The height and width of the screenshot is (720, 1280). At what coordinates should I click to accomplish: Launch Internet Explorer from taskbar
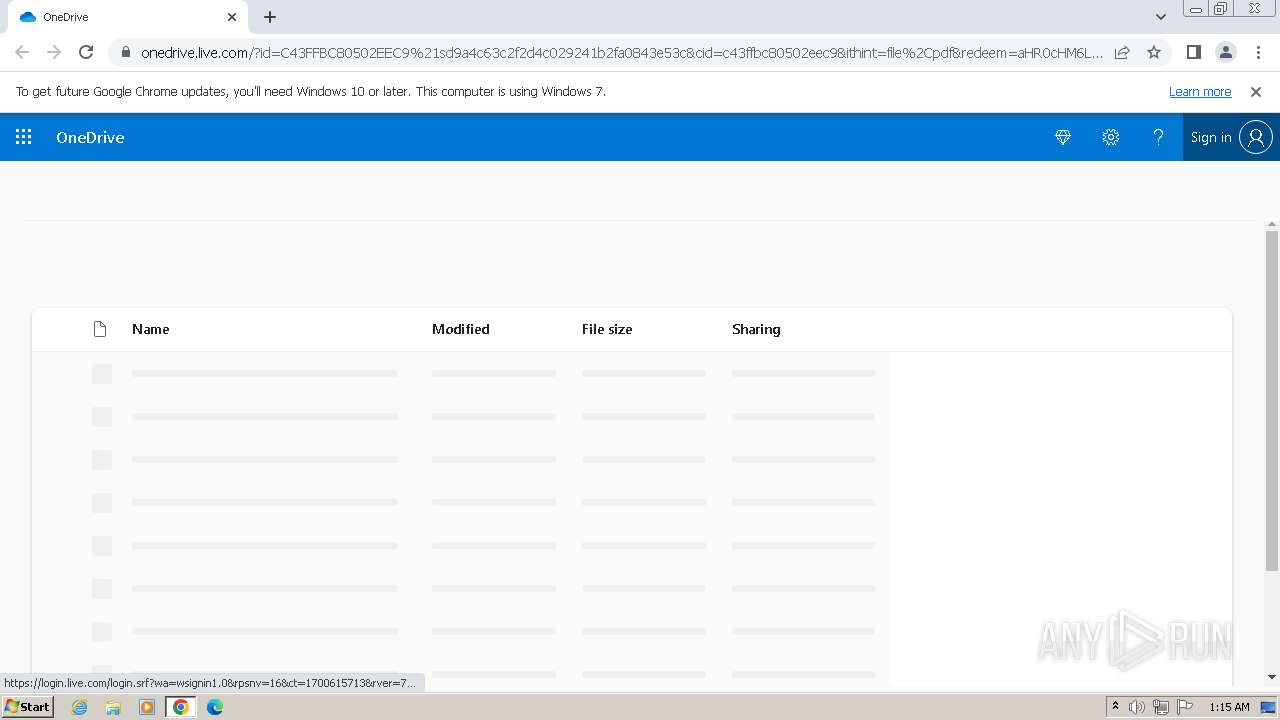pos(79,707)
